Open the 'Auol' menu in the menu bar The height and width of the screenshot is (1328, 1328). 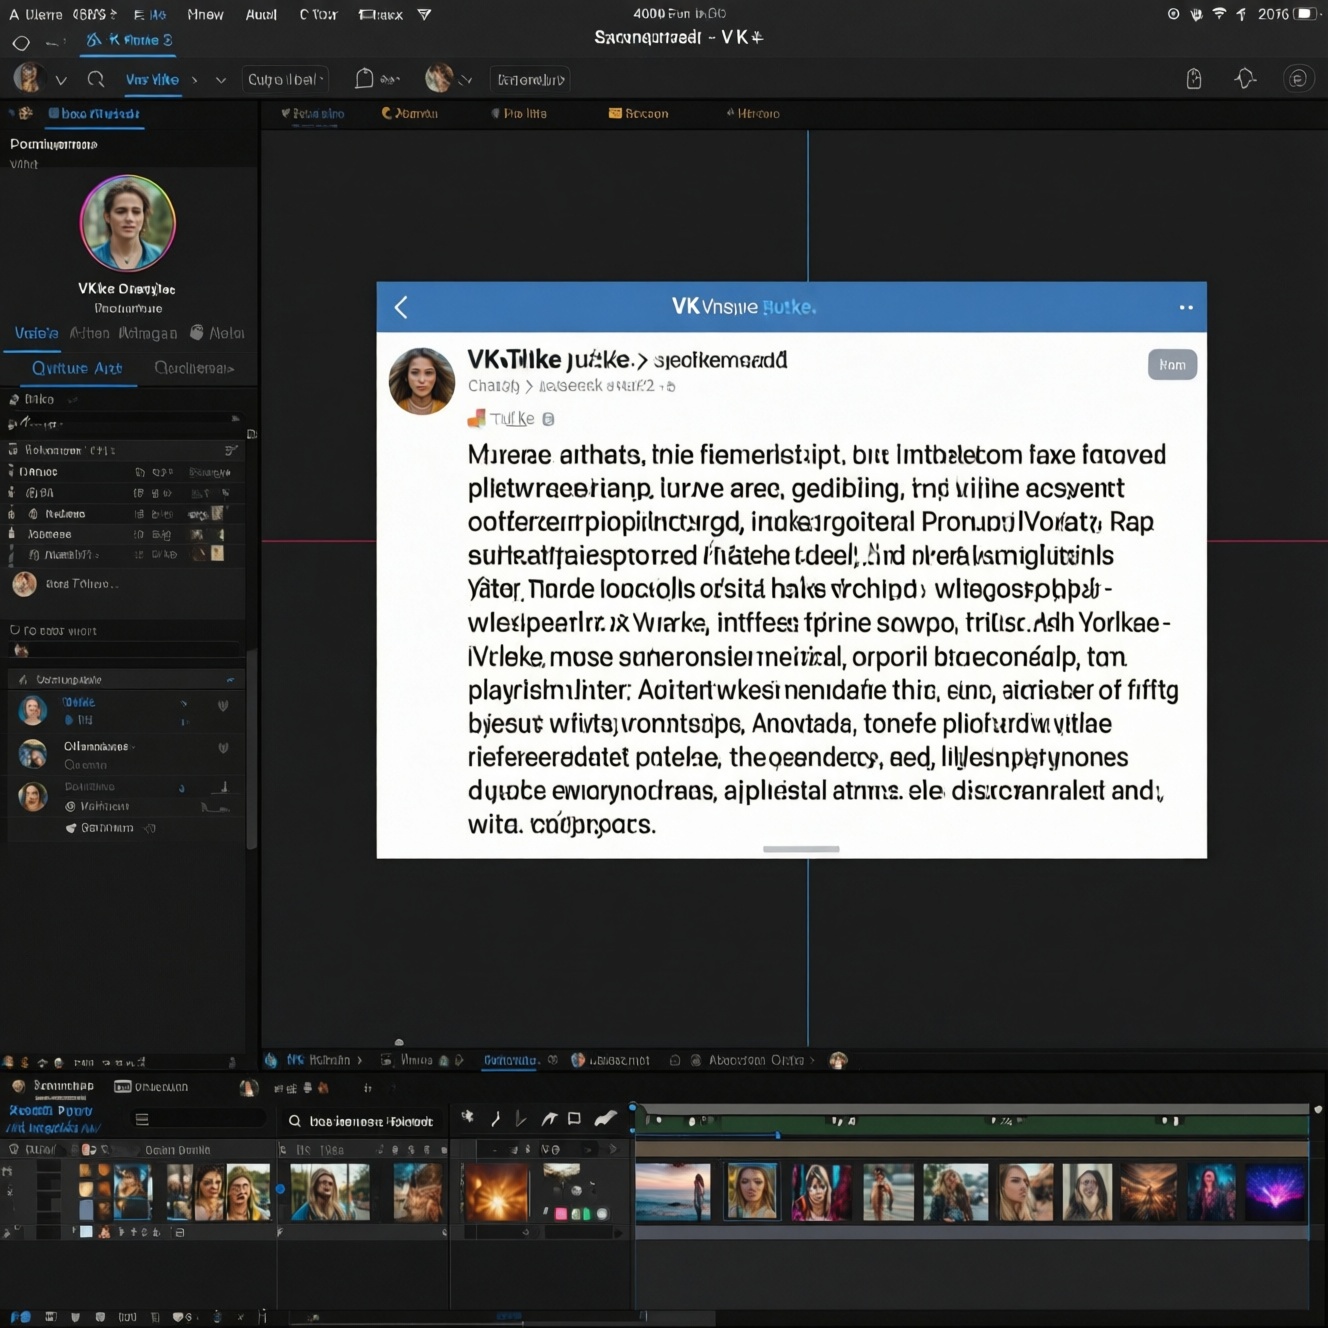click(x=261, y=14)
